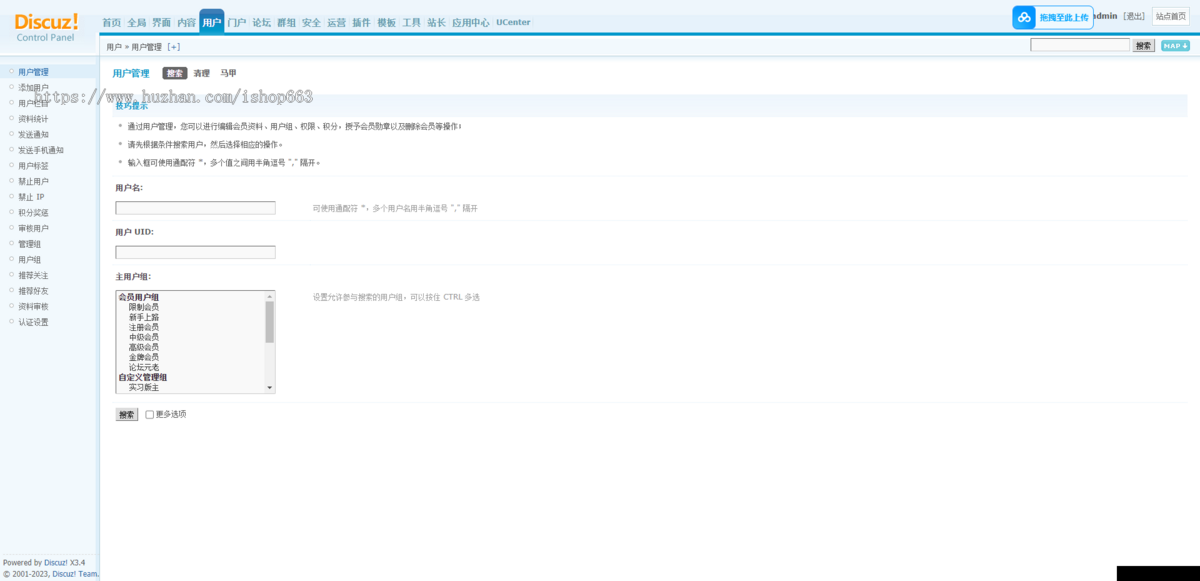Switch to the 清理 sub-tab
The image size is (1200, 581).
point(202,73)
